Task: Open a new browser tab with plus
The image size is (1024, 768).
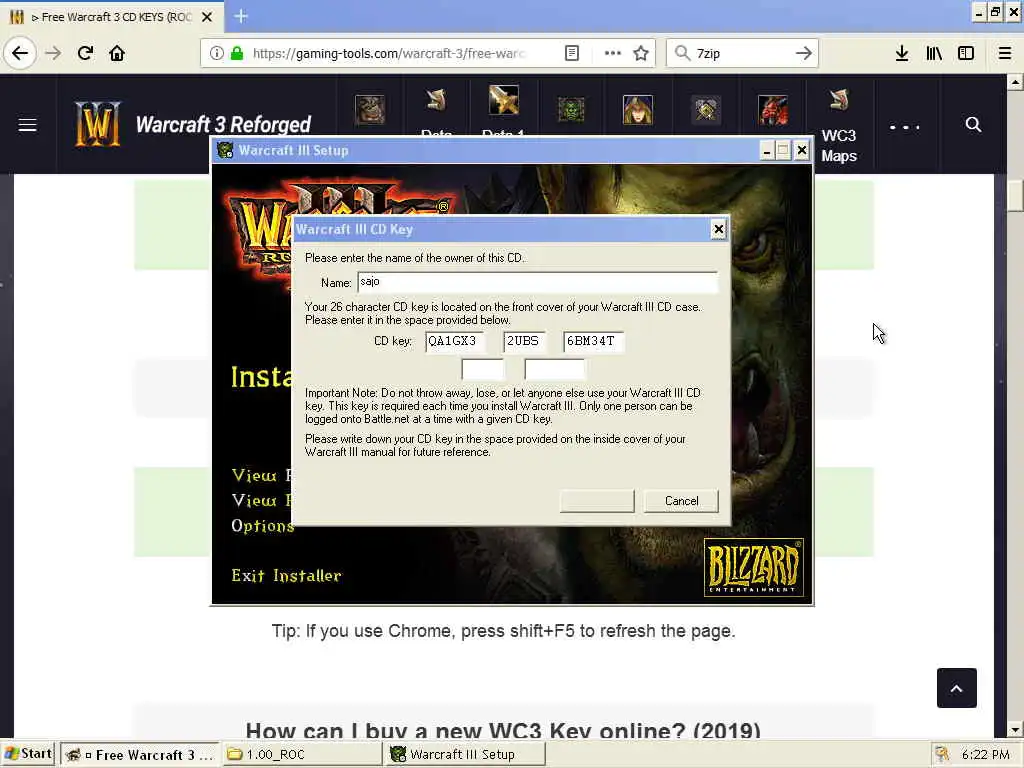Action: point(241,16)
